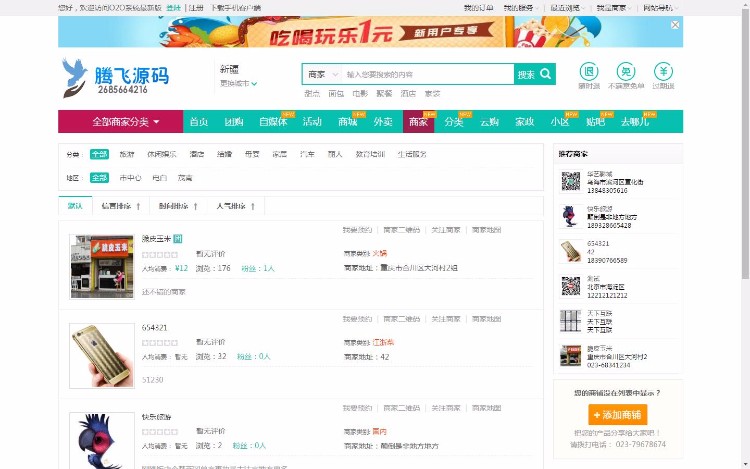This screenshot has height=469, width=750.
Task: Open 团购 in the navigation bar
Action: 234,121
